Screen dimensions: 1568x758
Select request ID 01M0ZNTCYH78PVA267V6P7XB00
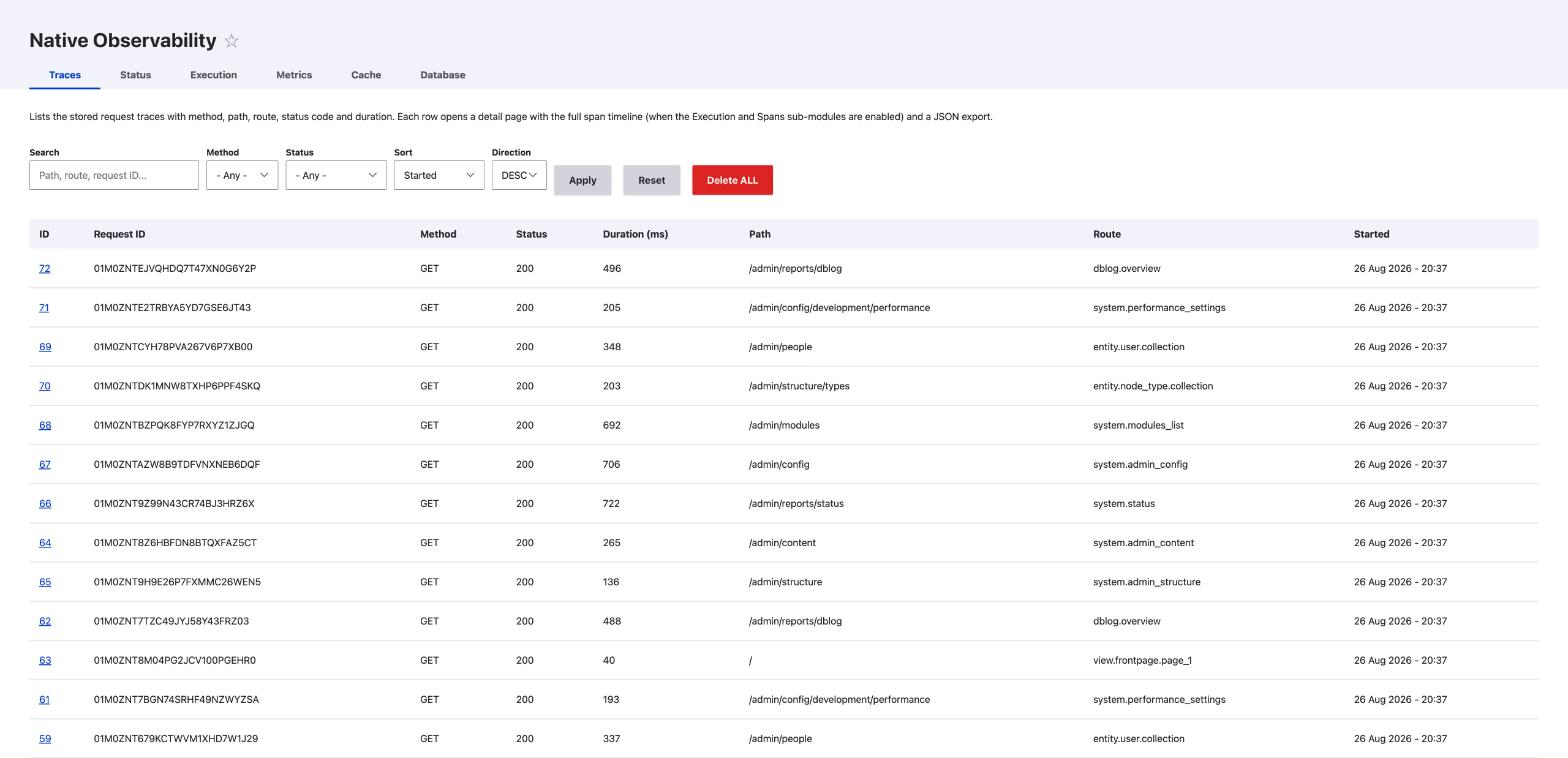point(173,347)
